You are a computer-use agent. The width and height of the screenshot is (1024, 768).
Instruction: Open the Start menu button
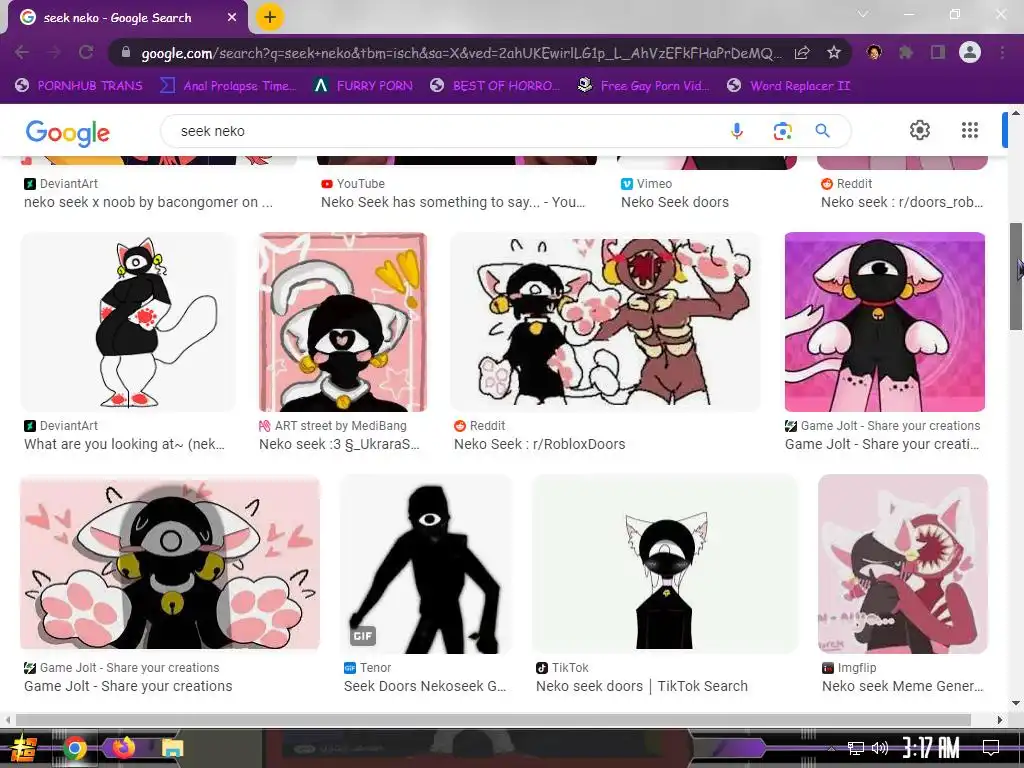tap(24, 748)
